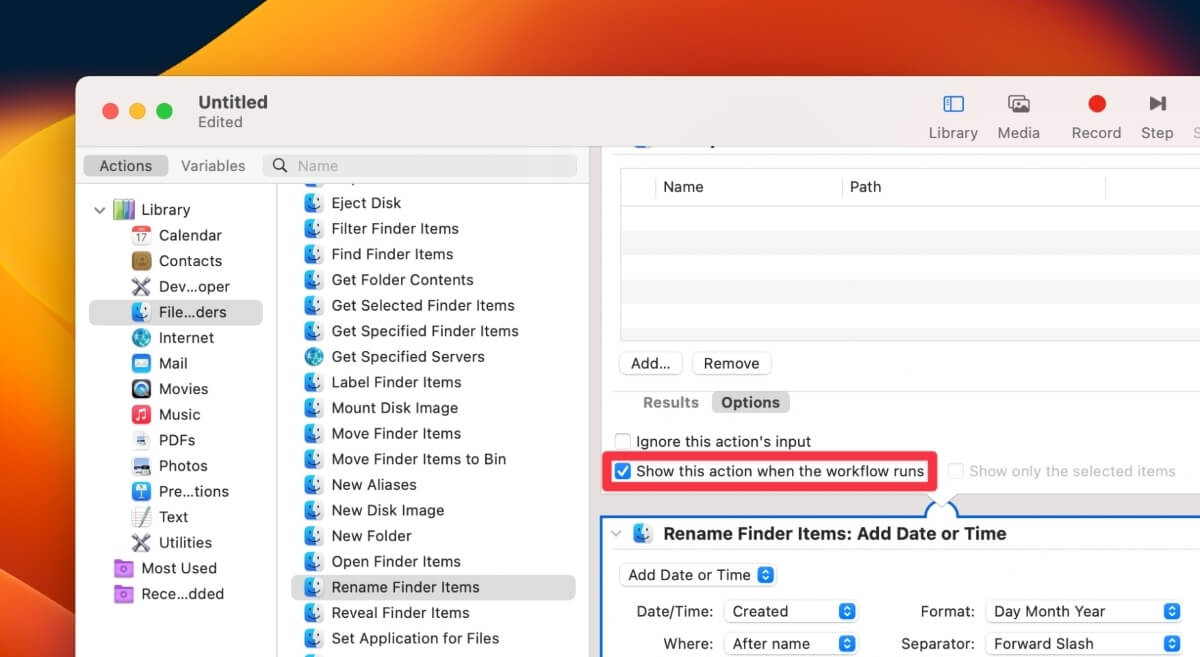The width and height of the screenshot is (1200, 657).
Task: Click the Name search field
Action: coord(420,165)
